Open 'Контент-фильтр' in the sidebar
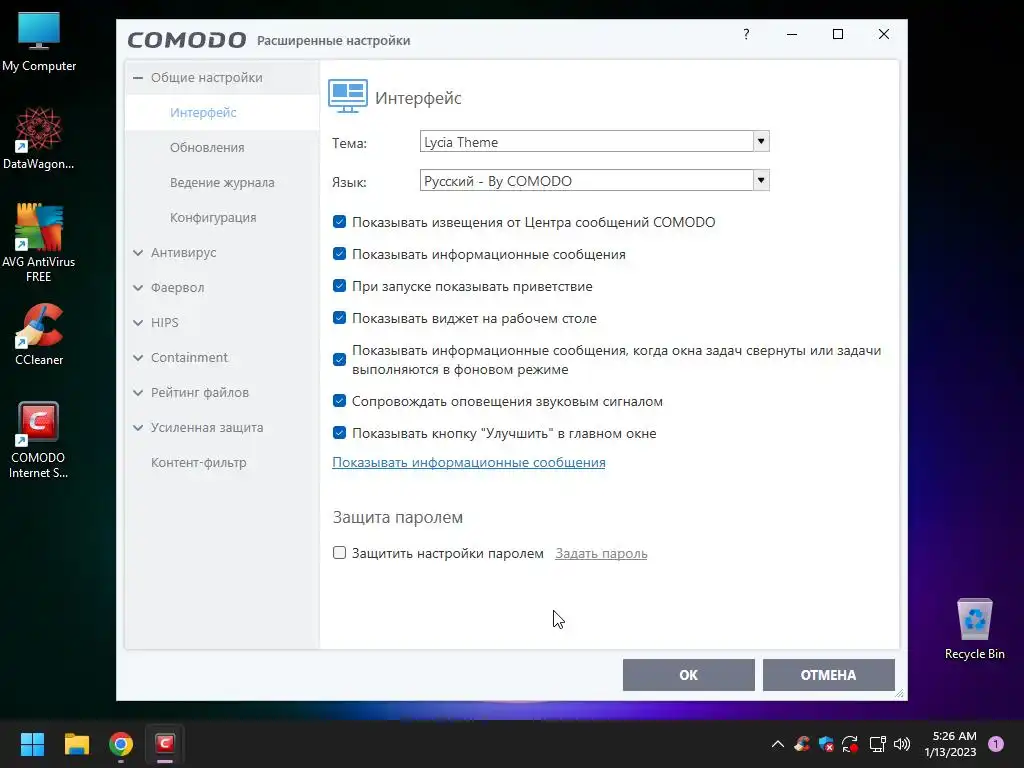The image size is (1024, 768). (x=199, y=462)
